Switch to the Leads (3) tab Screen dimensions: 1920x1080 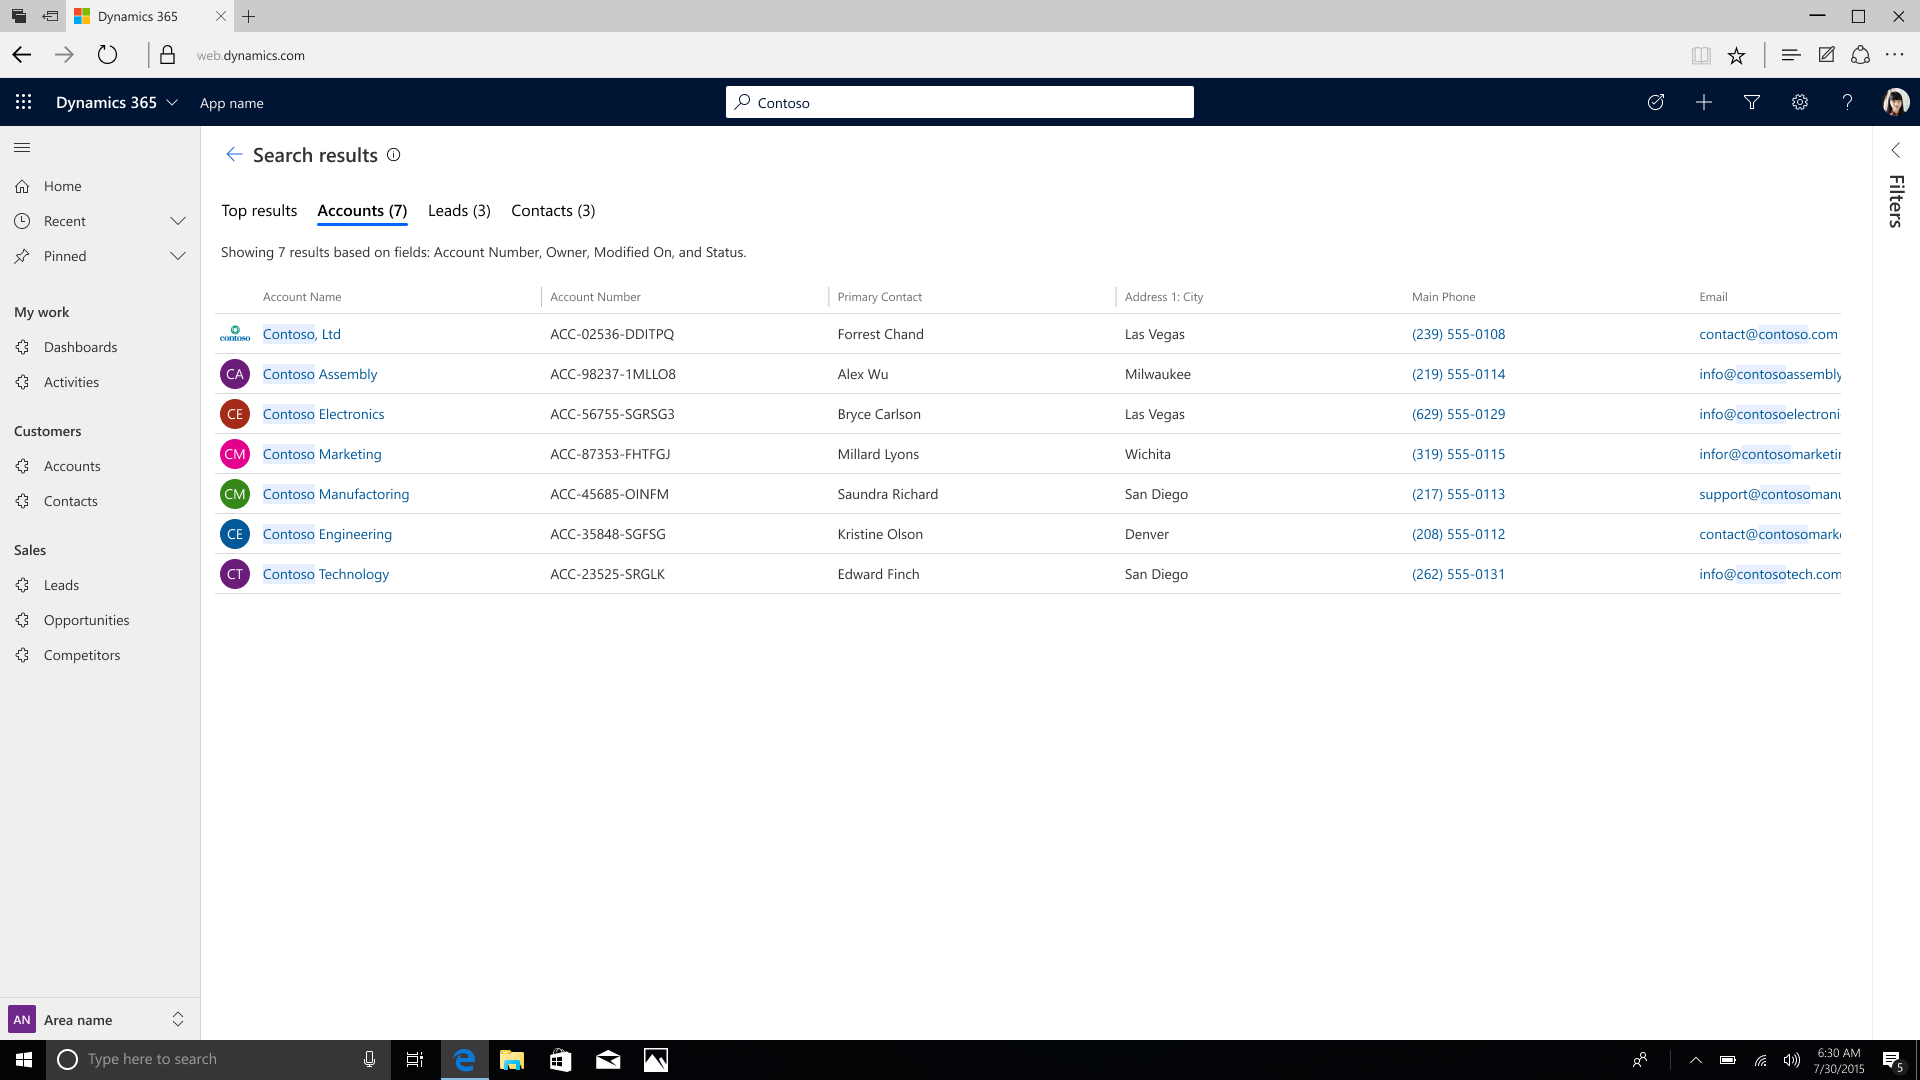tap(459, 210)
